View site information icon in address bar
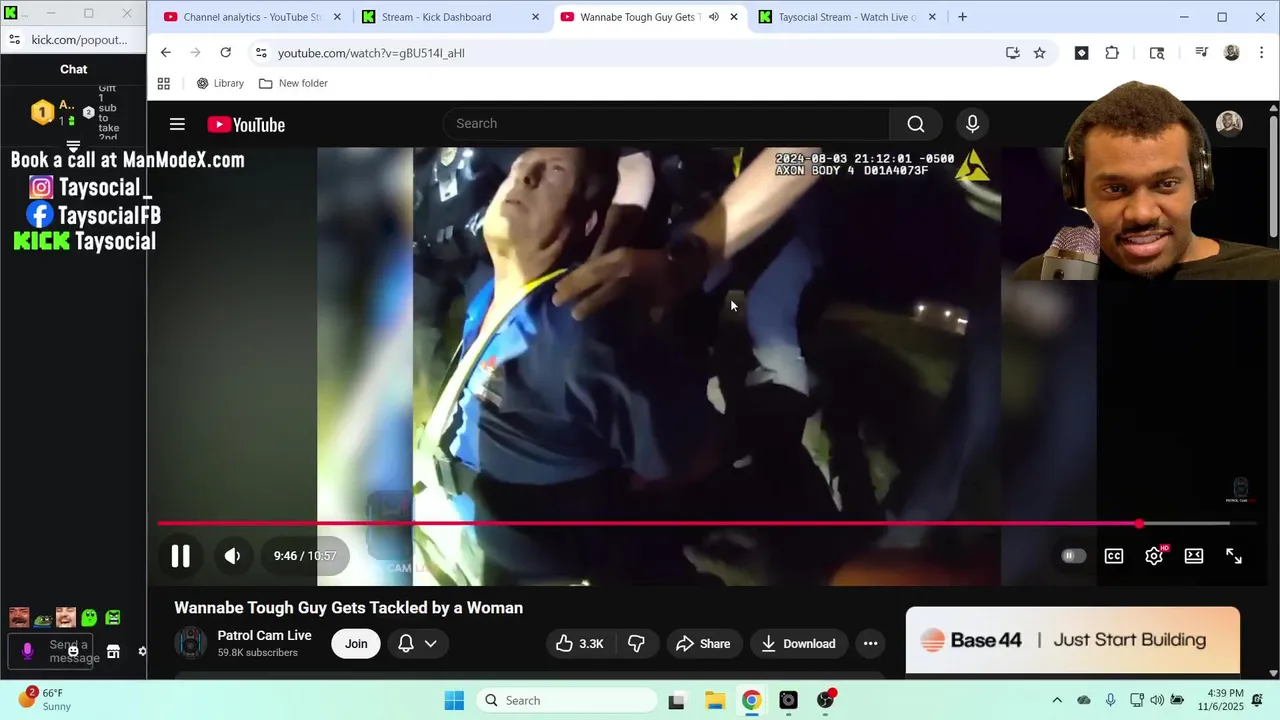1280x720 pixels. click(261, 53)
